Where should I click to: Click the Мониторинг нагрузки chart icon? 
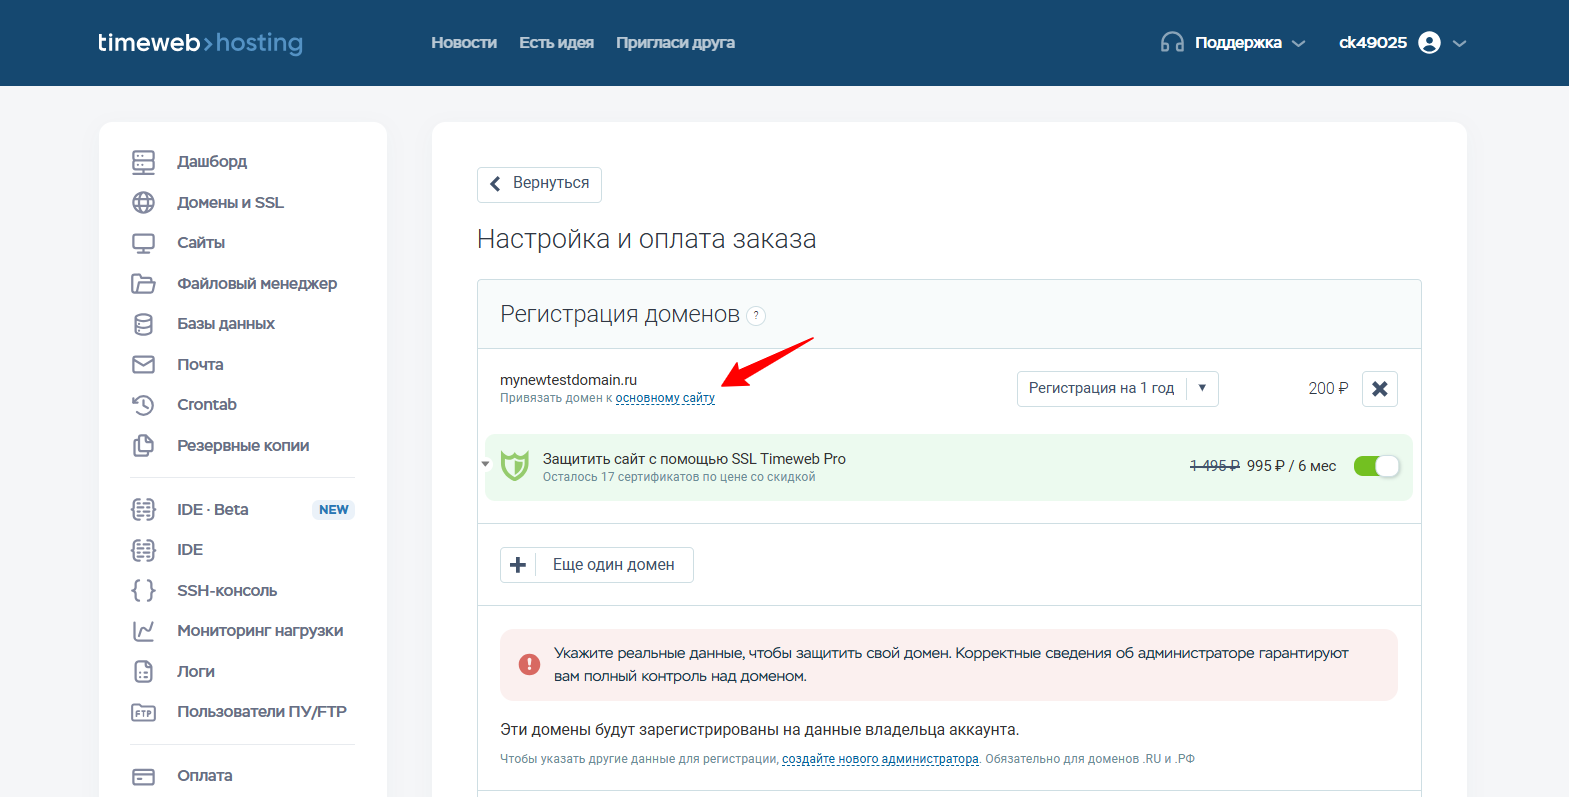[x=144, y=631]
